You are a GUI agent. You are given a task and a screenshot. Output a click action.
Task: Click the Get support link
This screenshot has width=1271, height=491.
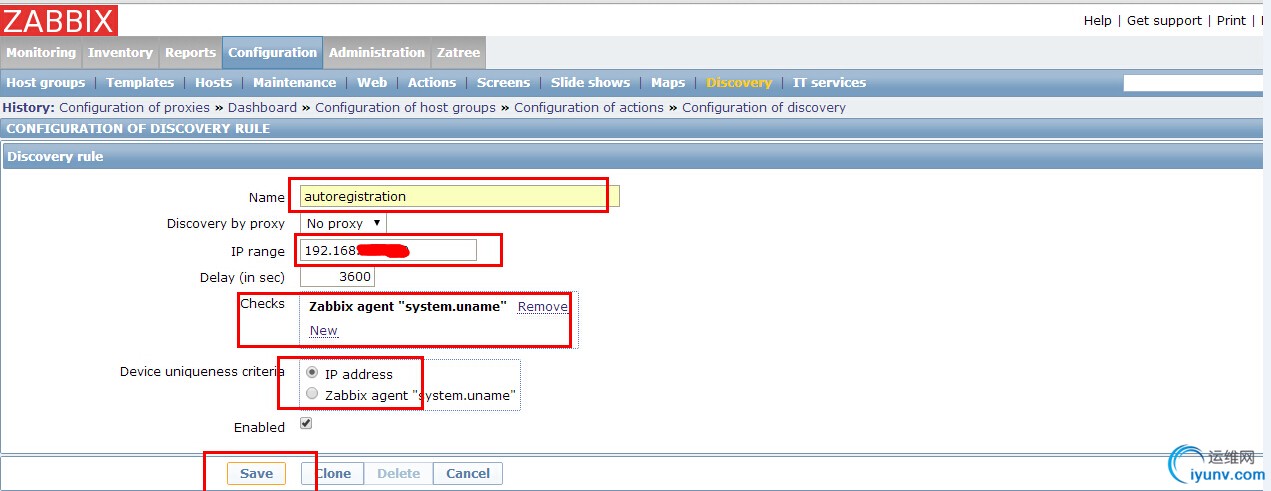tap(1164, 20)
